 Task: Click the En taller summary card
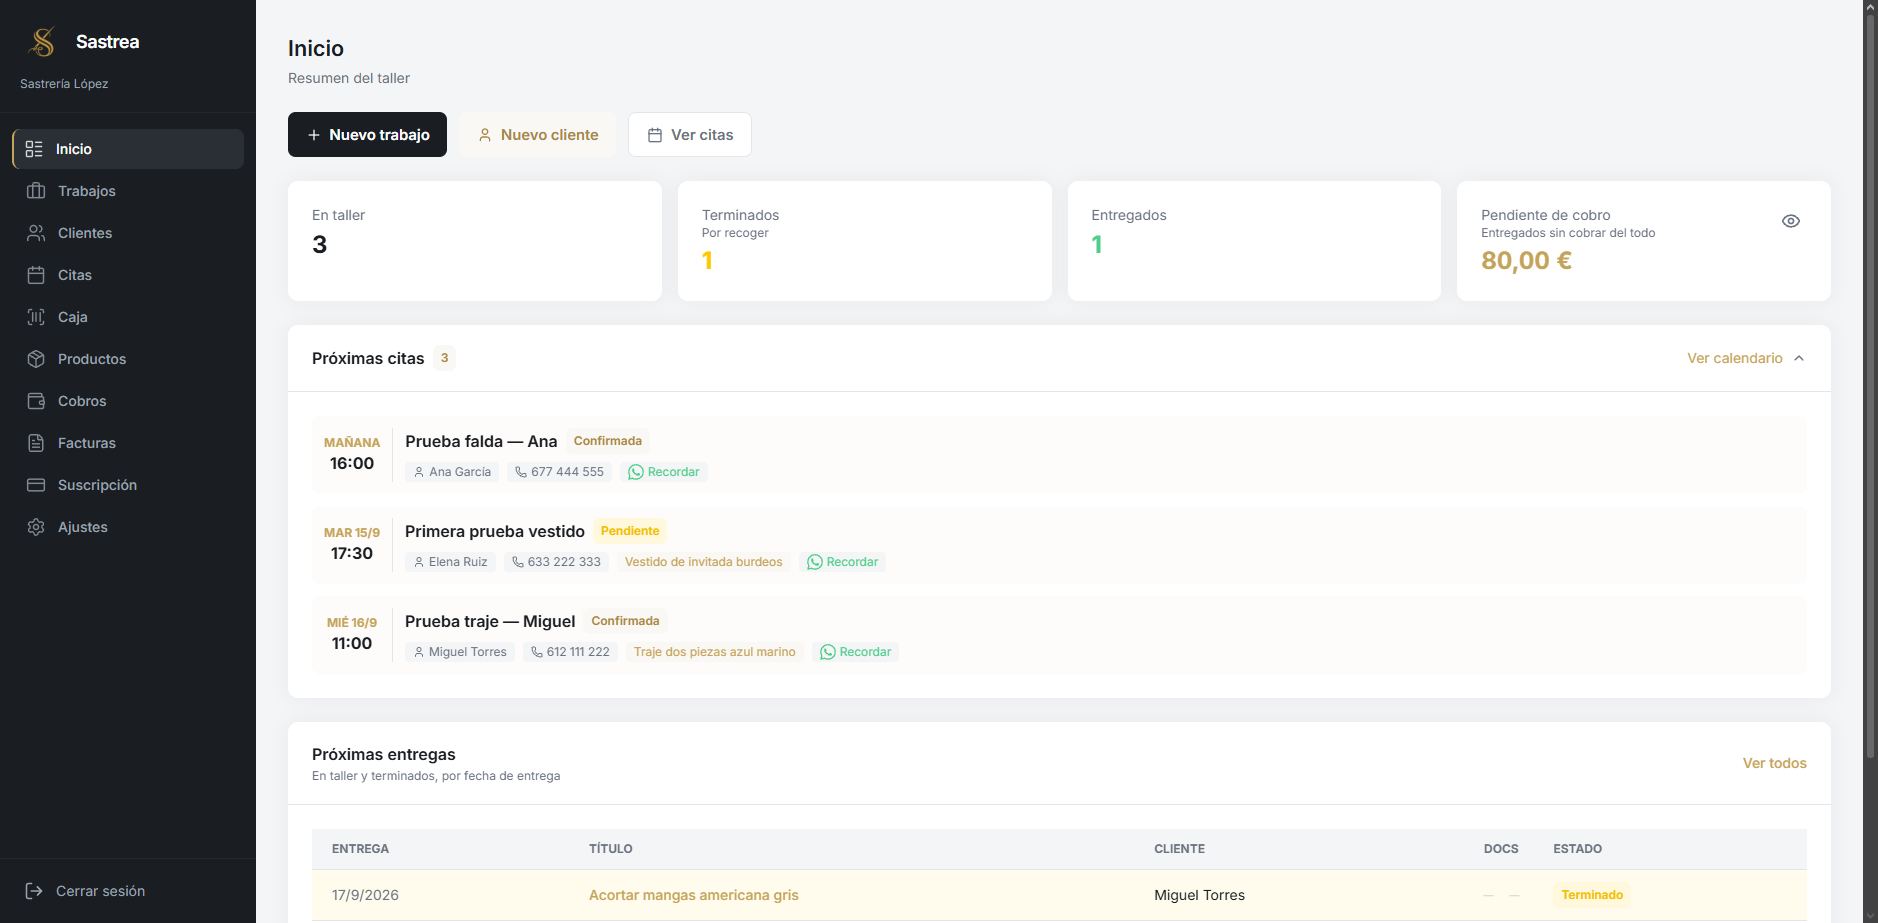(x=475, y=241)
